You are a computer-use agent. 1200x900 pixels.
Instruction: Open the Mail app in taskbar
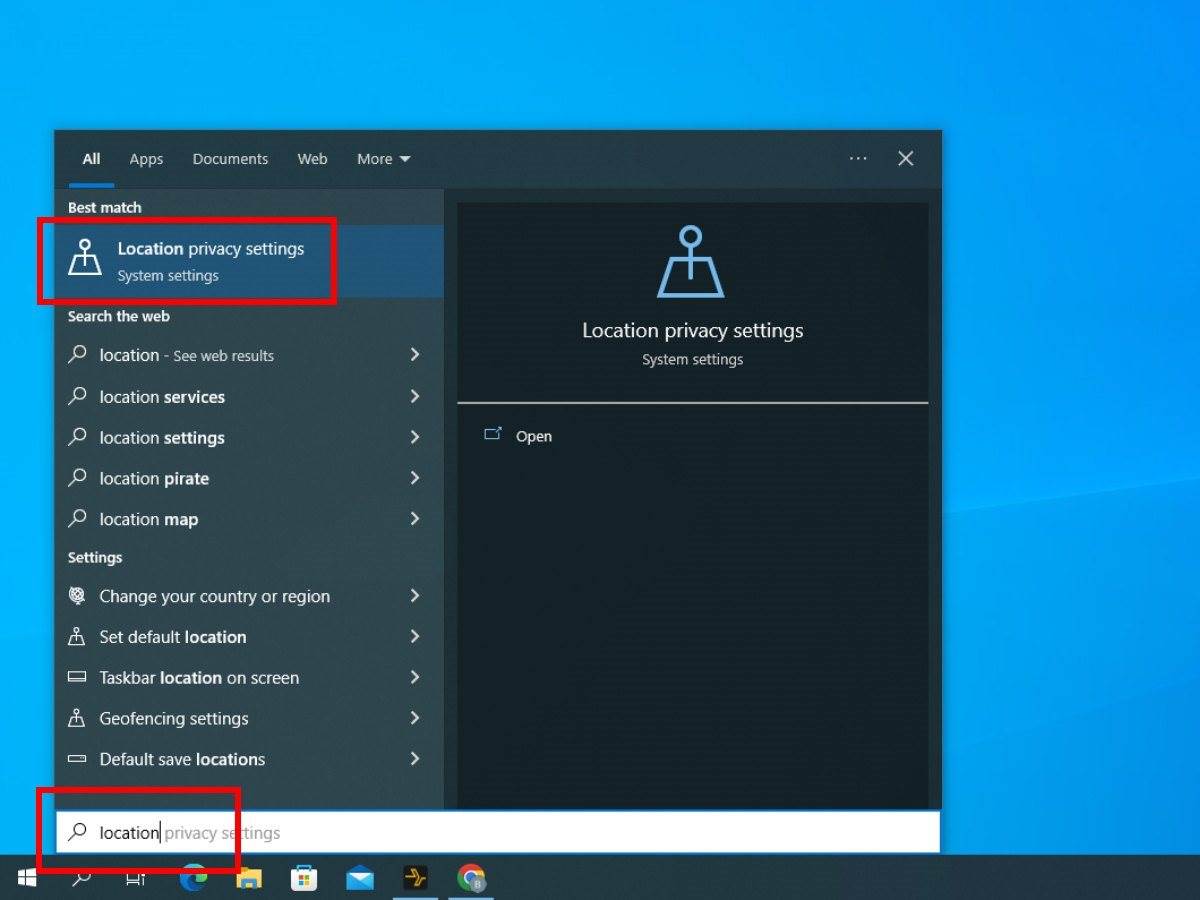coord(360,878)
